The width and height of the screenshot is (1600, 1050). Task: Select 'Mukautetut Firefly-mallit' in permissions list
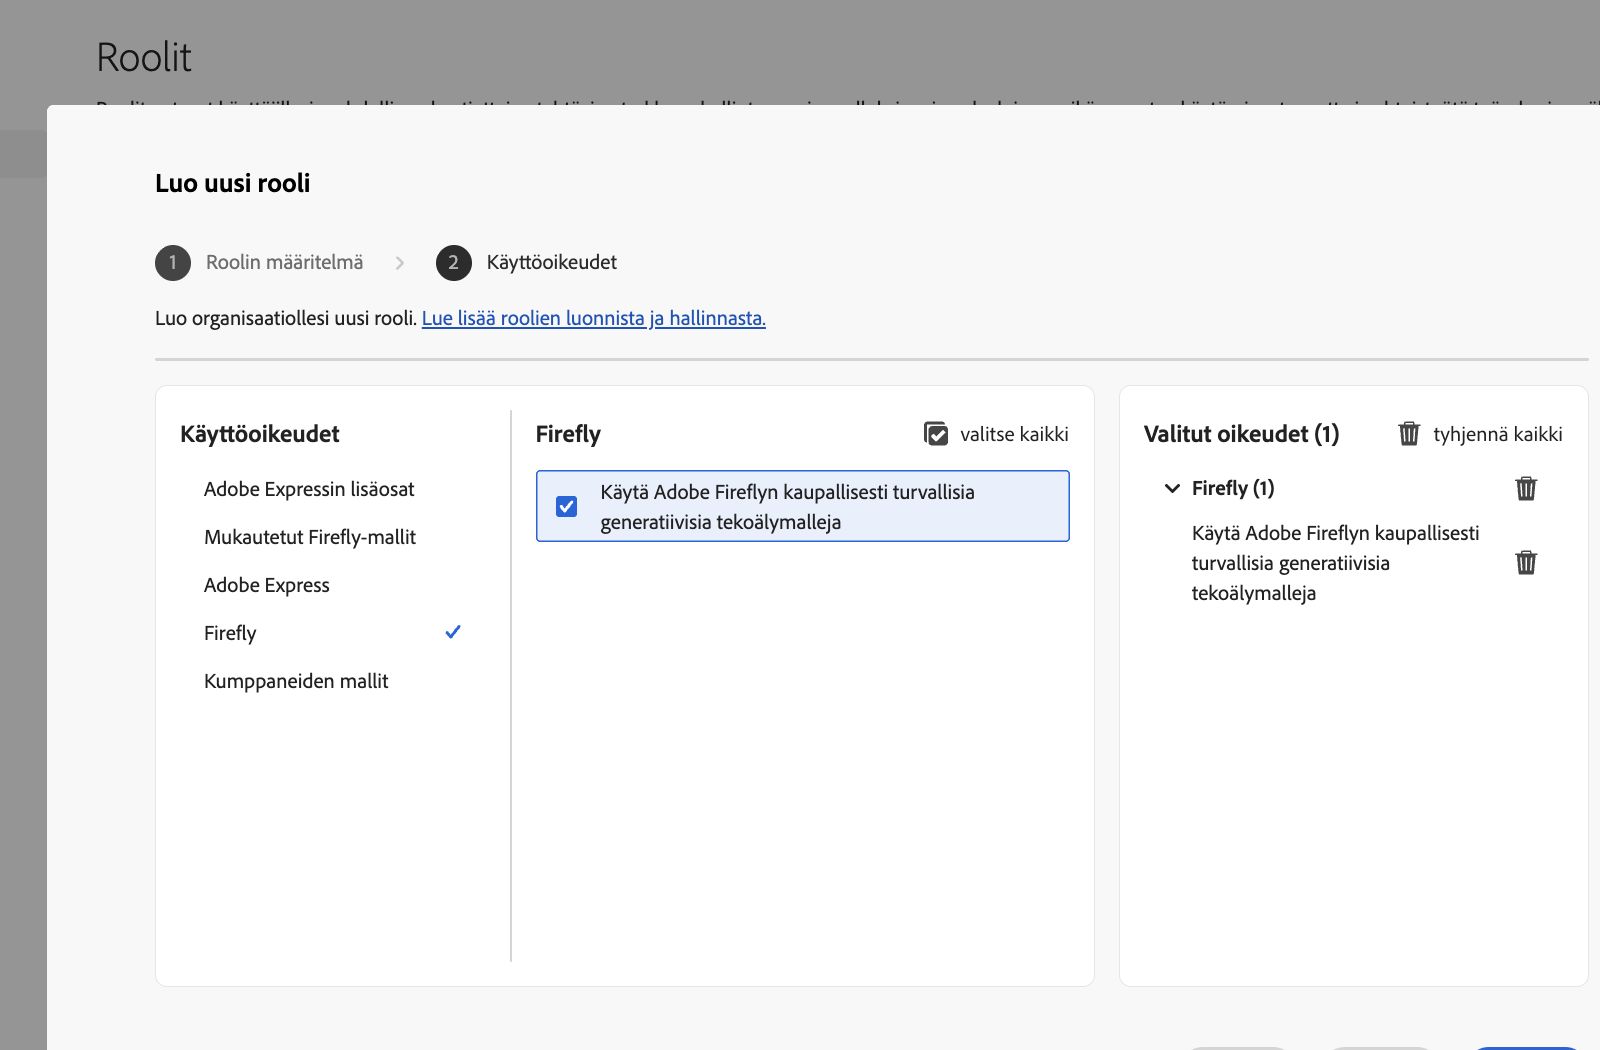click(x=310, y=537)
